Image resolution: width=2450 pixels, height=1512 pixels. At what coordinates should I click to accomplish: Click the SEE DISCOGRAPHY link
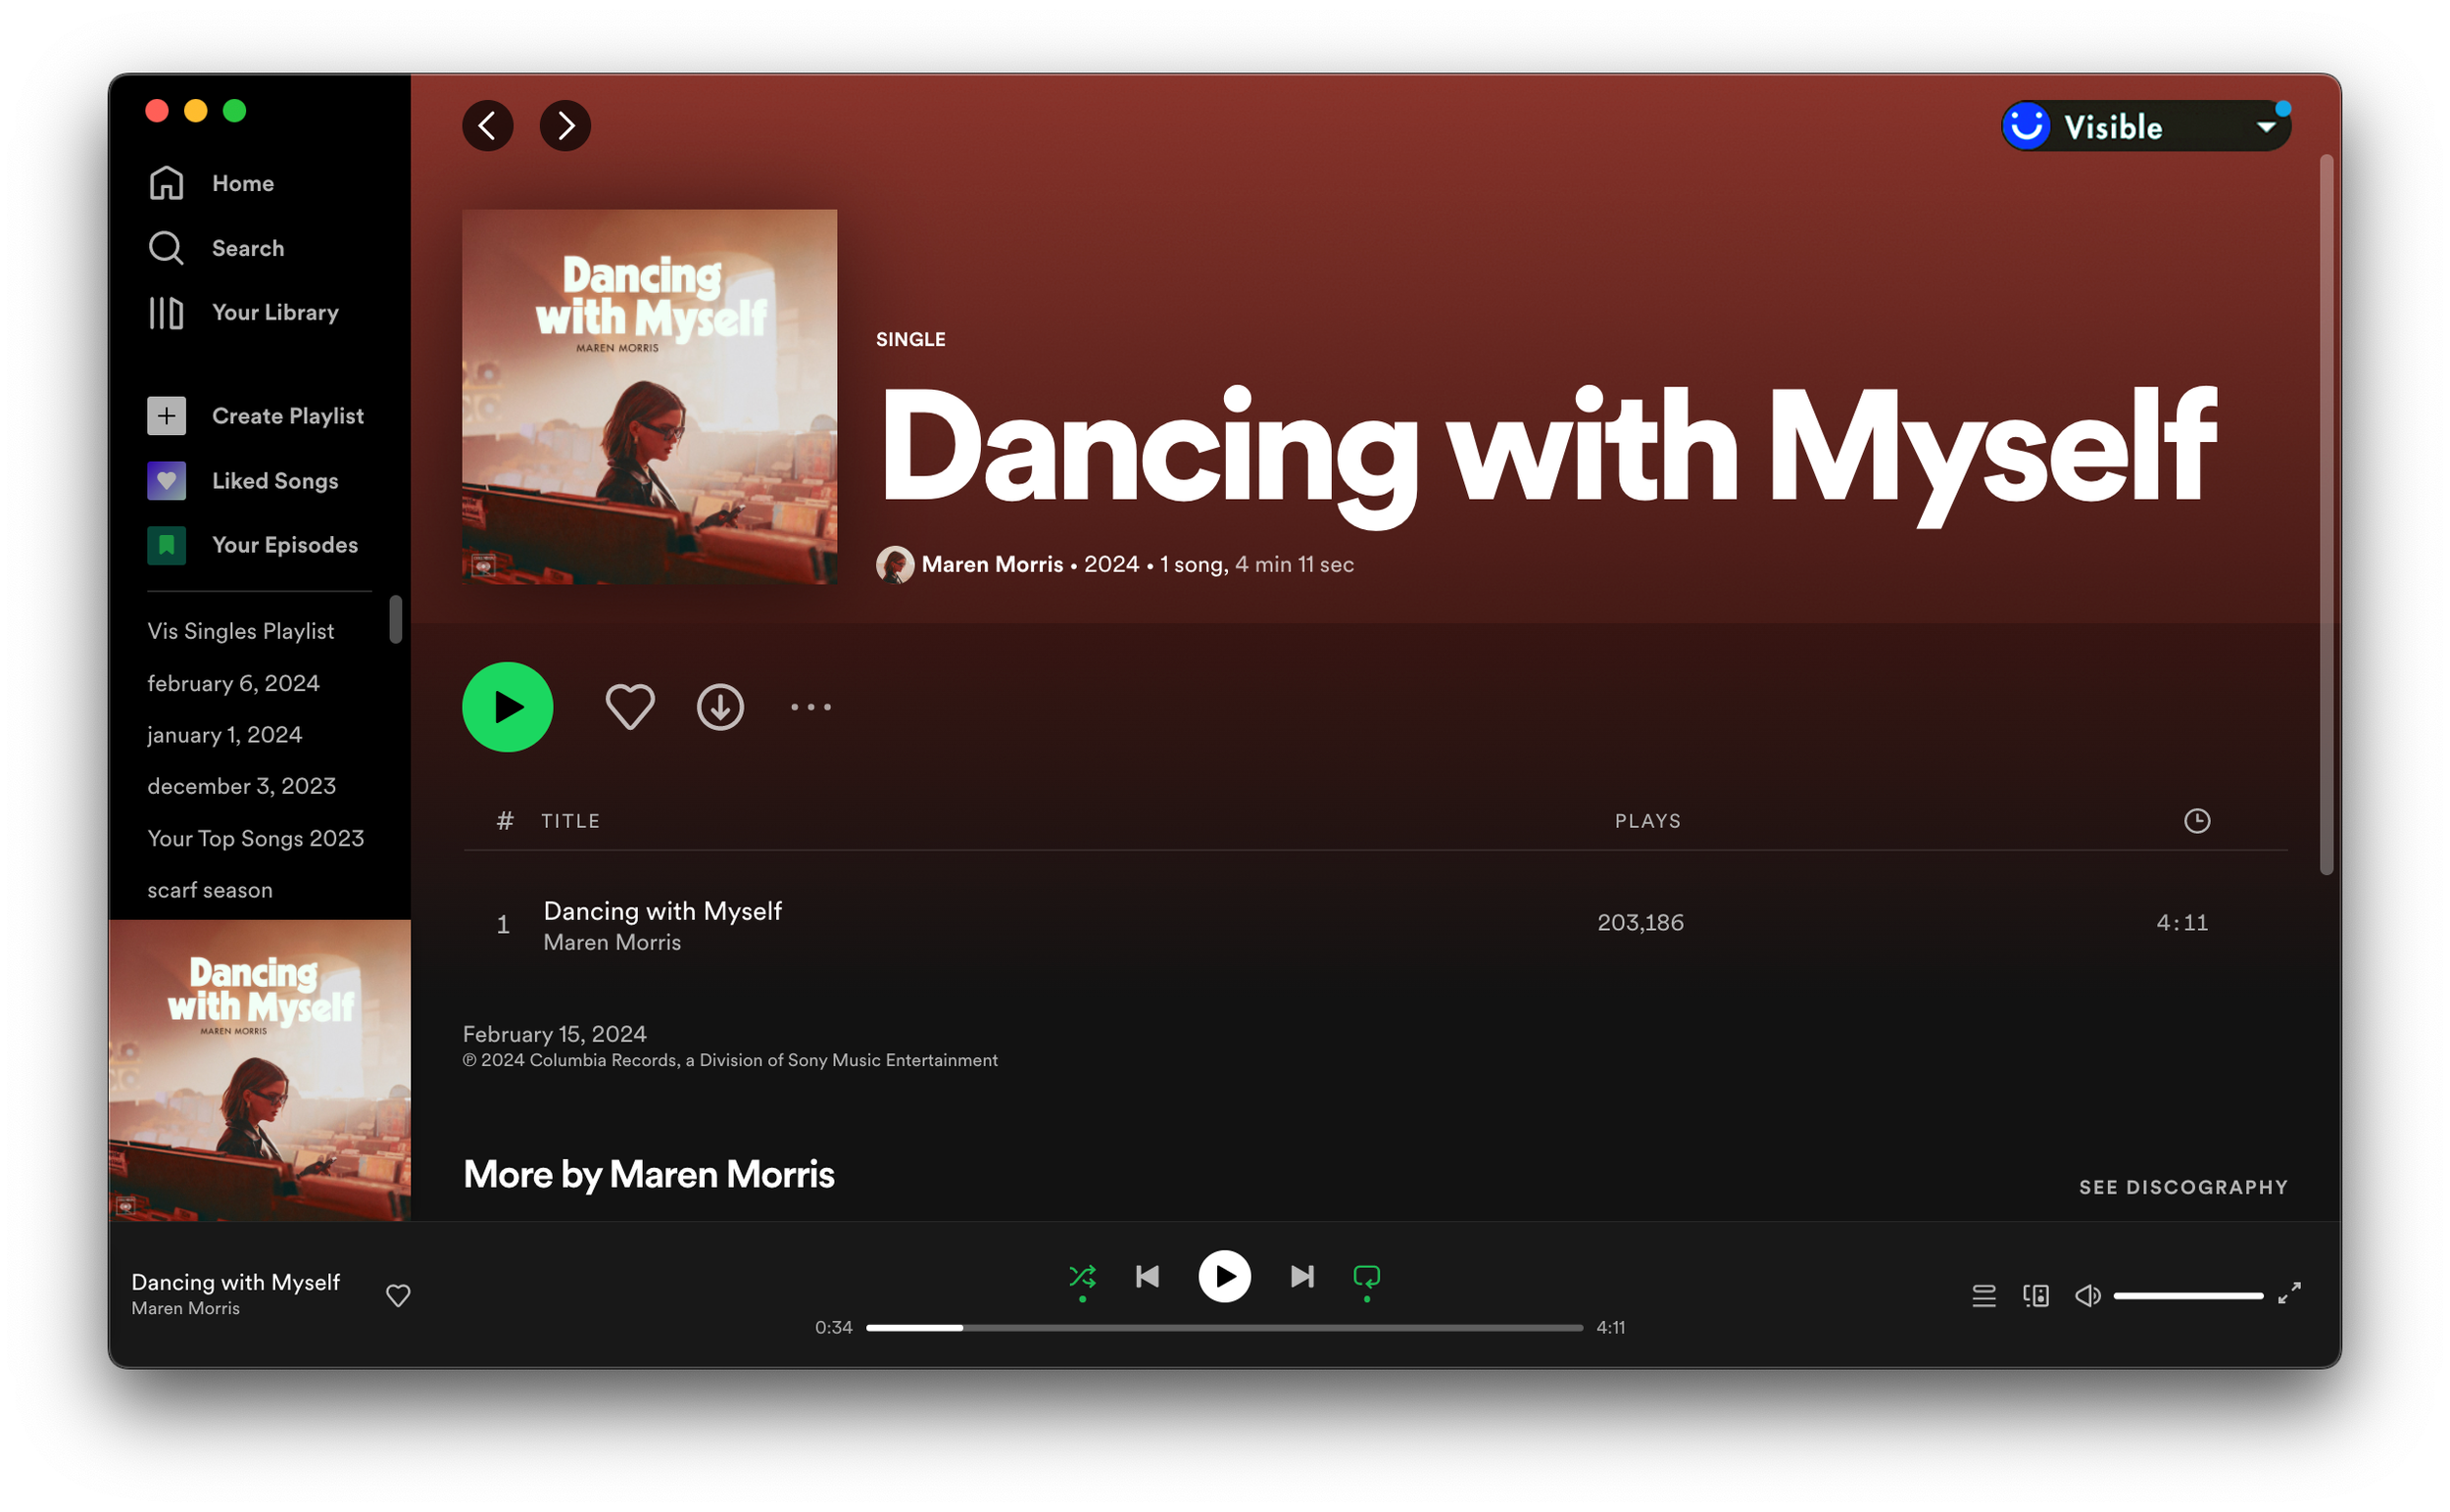tap(2182, 1187)
